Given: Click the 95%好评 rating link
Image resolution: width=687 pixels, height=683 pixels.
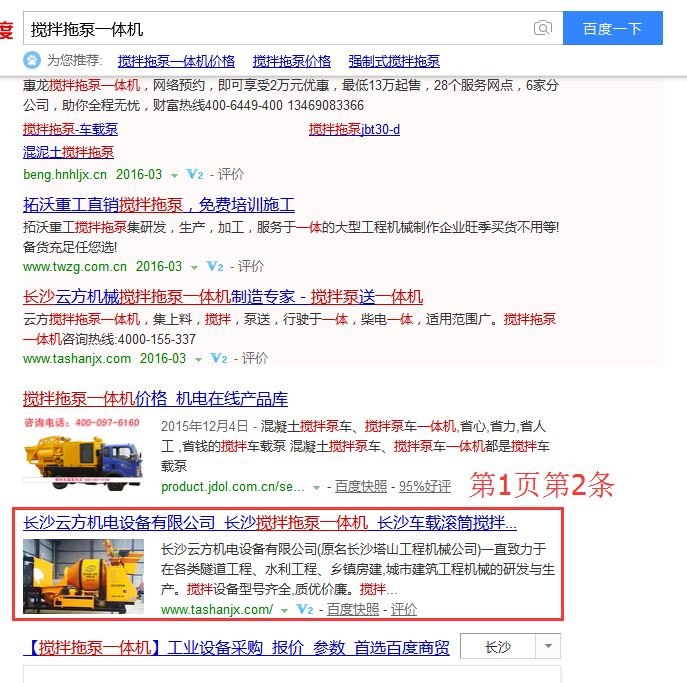Looking at the screenshot, I should click(x=425, y=487).
